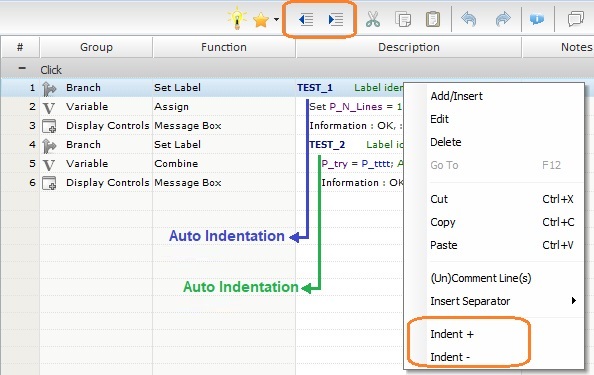Click the light bulb icon in toolbar
Viewport: 594px width, 375px height.
tap(237, 18)
